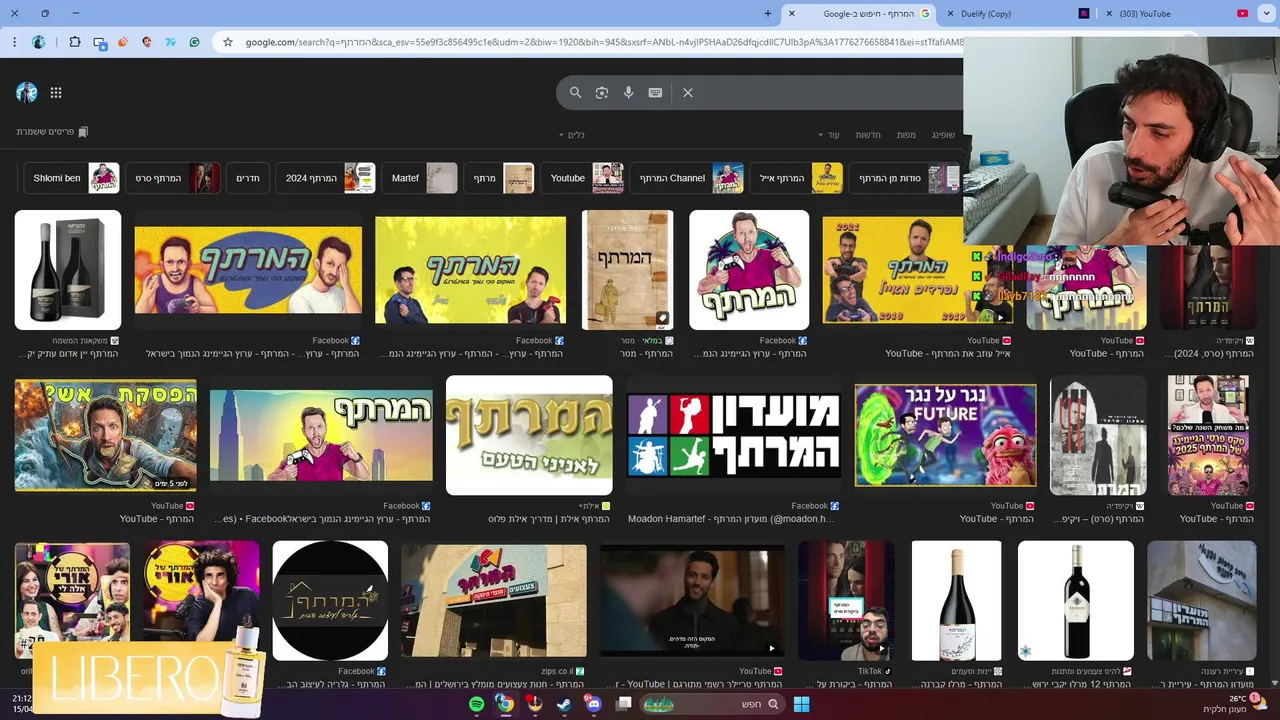
Task: Open the המרתף לאניני הטעם thumbnail
Action: point(529,436)
